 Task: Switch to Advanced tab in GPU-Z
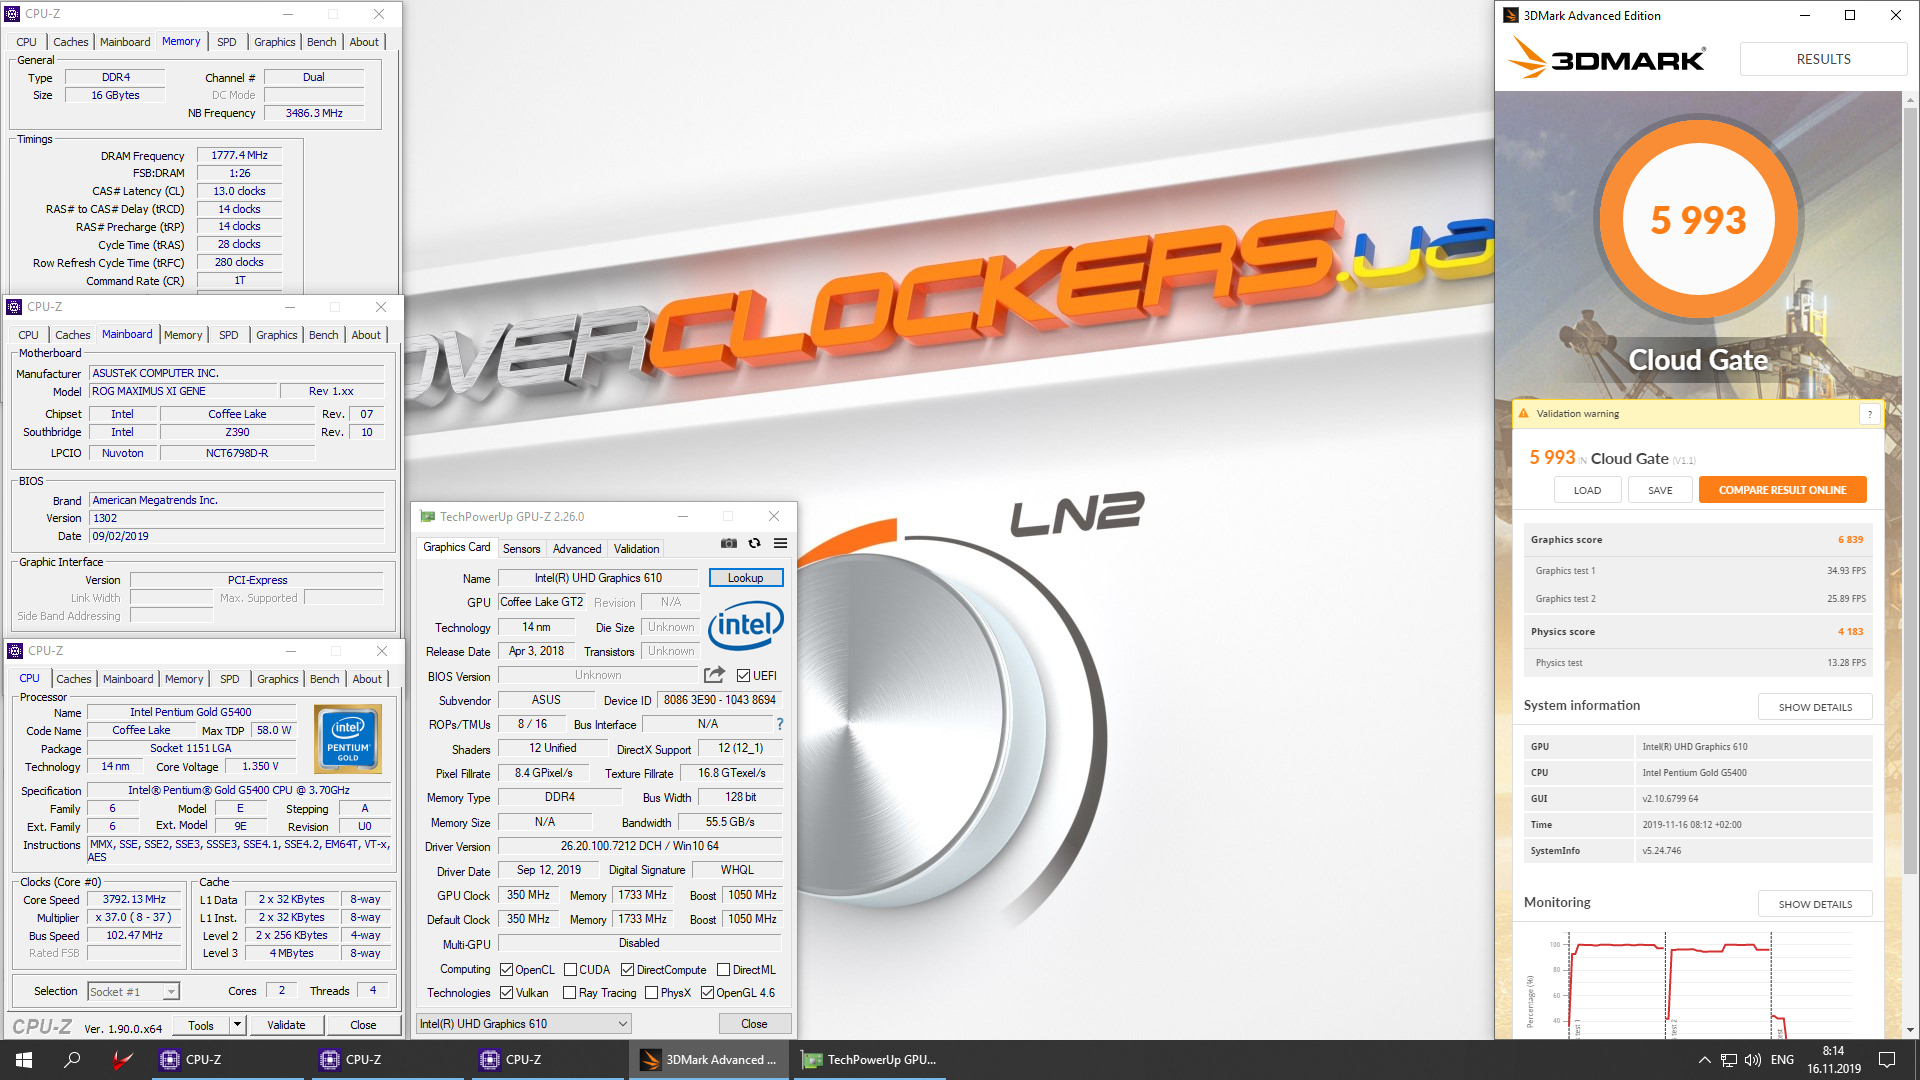coord(577,549)
